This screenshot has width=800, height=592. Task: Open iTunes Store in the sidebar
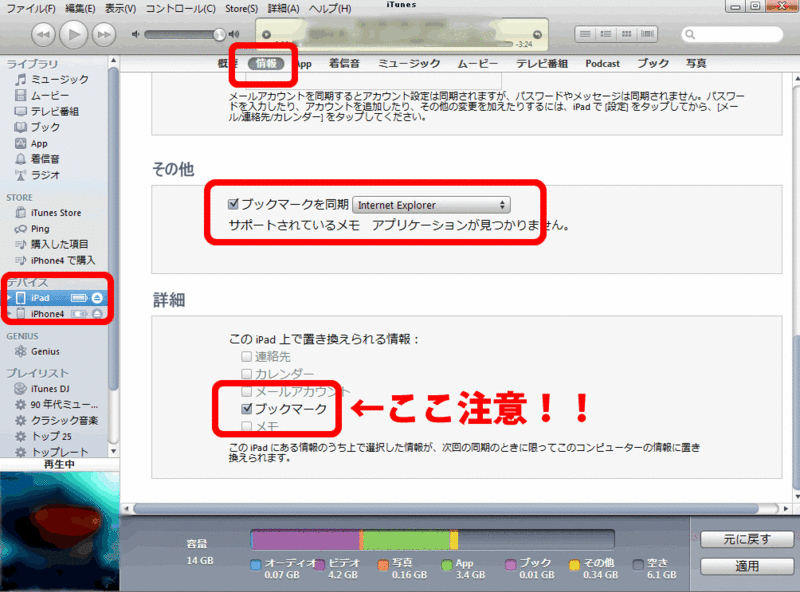[54, 213]
